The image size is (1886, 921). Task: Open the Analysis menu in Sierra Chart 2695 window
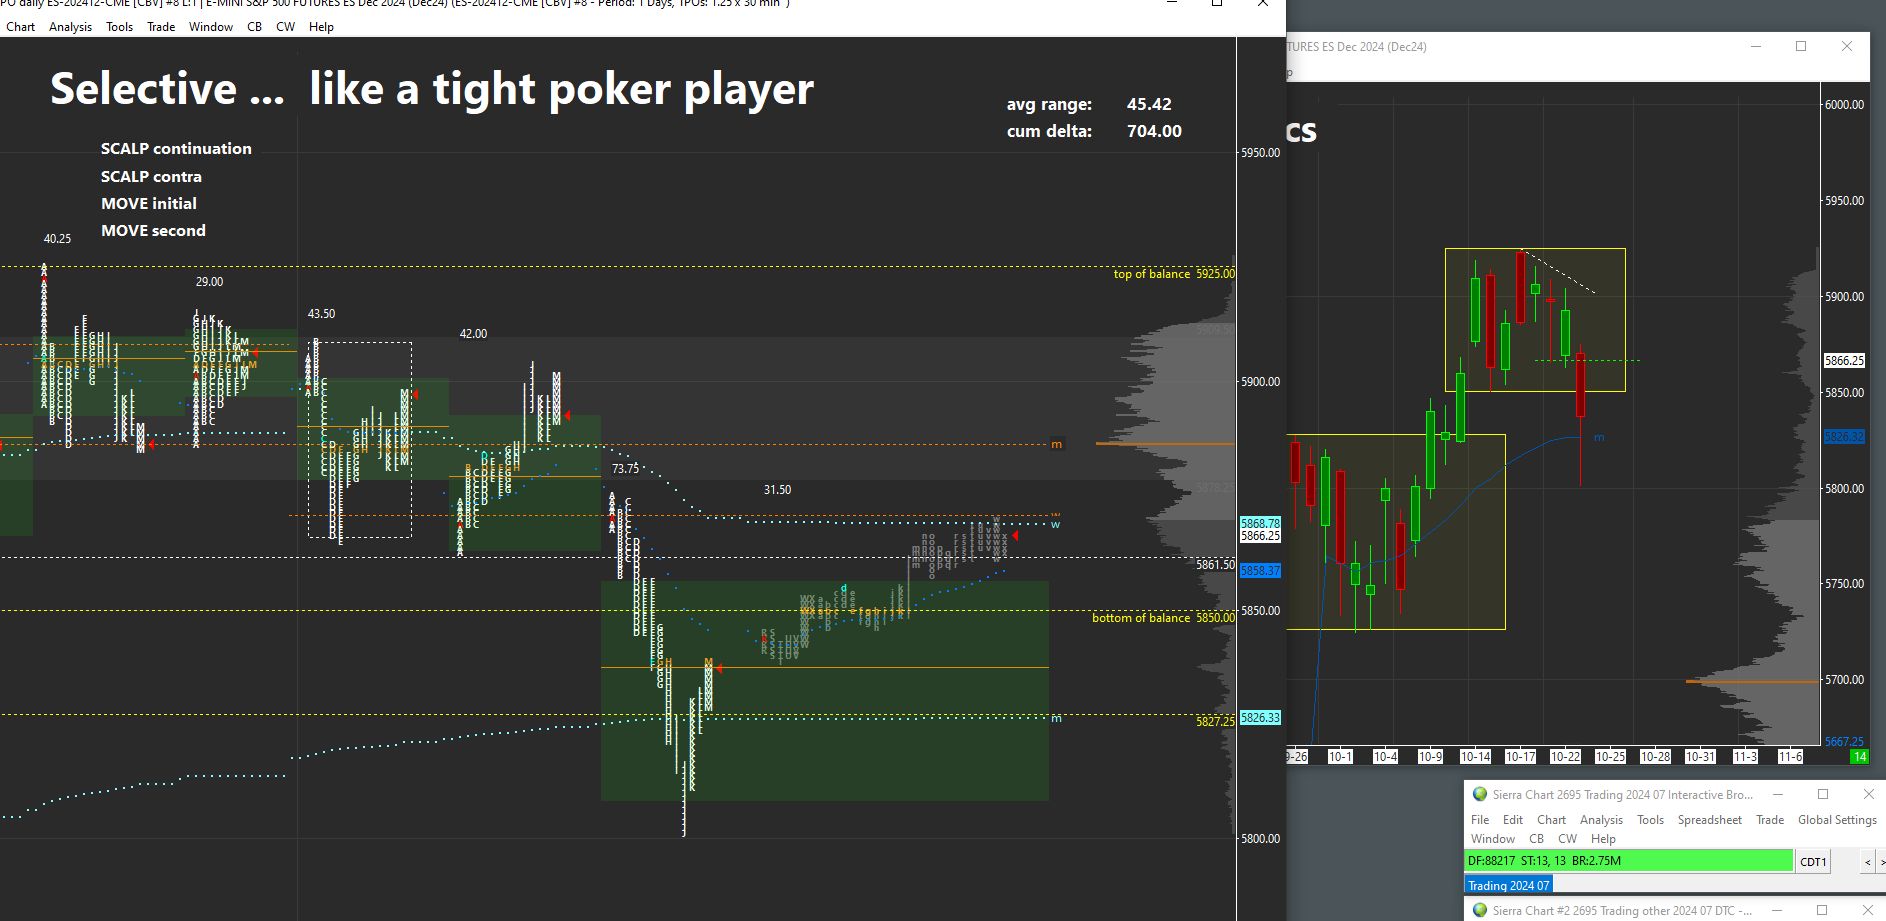pyautogui.click(x=1601, y=820)
